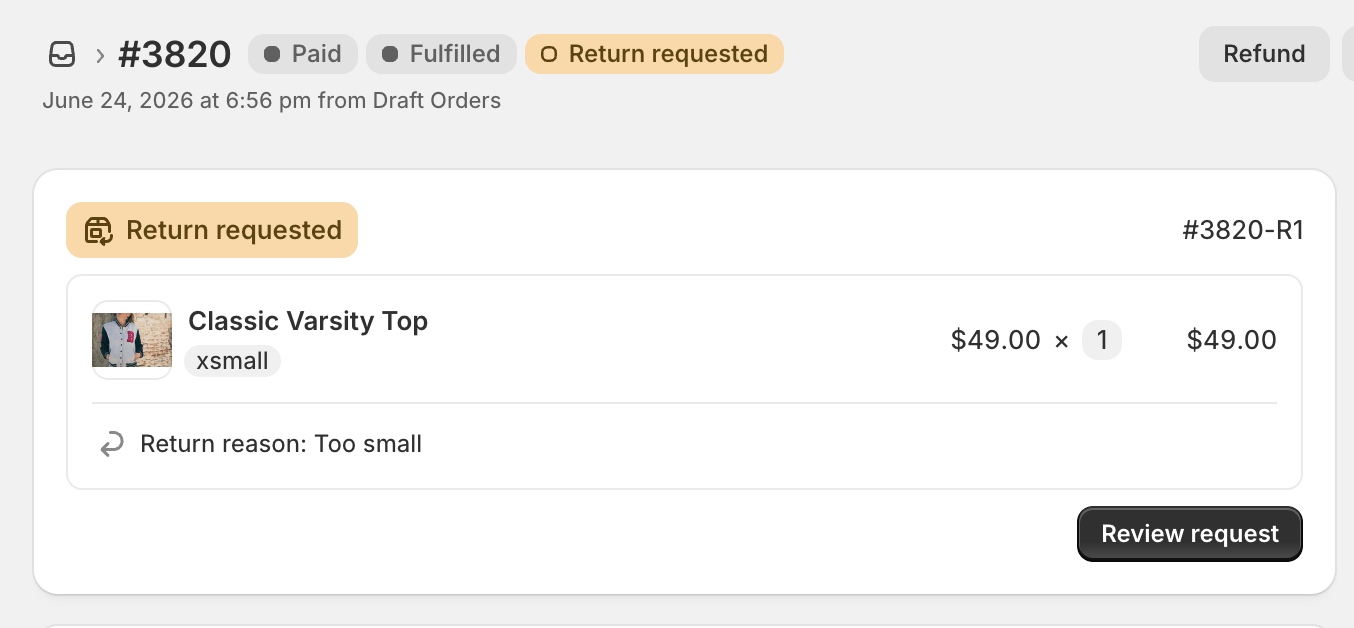
Task: Click the return reason arrow icon
Action: (112, 444)
